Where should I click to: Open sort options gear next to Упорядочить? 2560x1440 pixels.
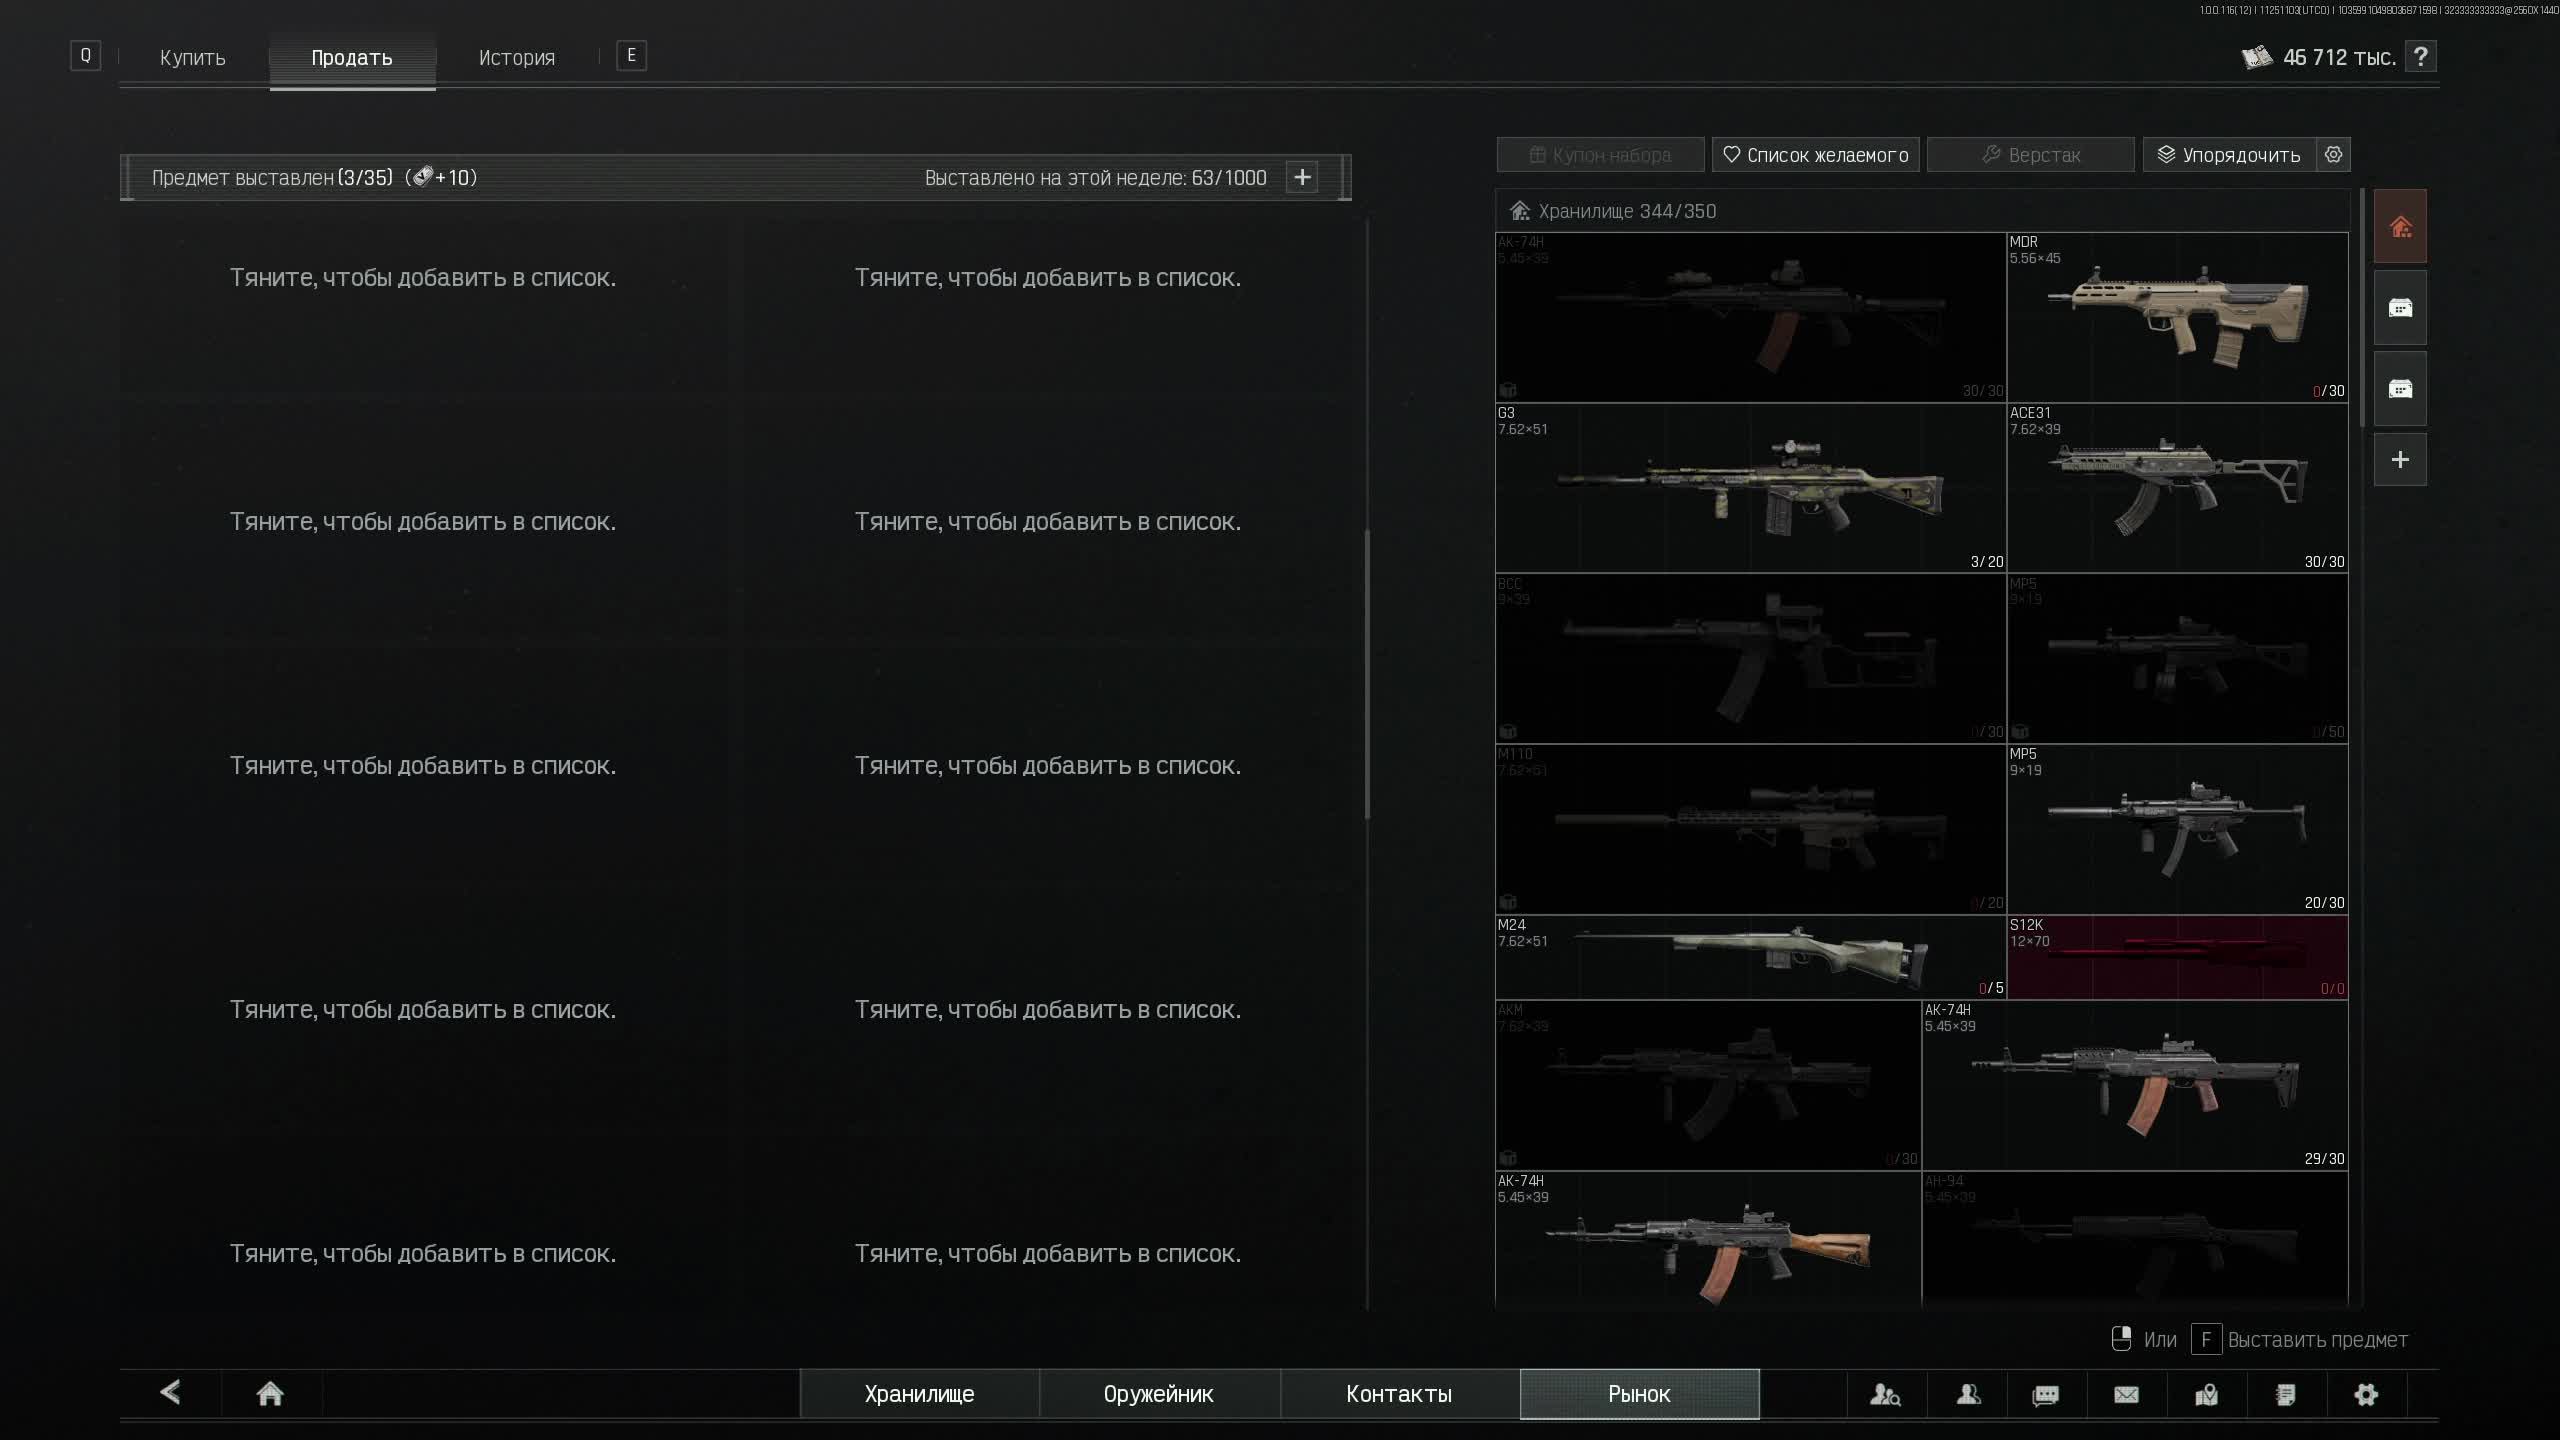(2334, 155)
